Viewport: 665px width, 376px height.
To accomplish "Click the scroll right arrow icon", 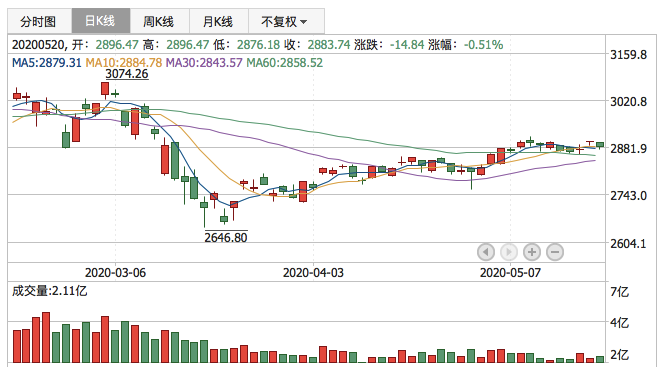I will 509,252.
